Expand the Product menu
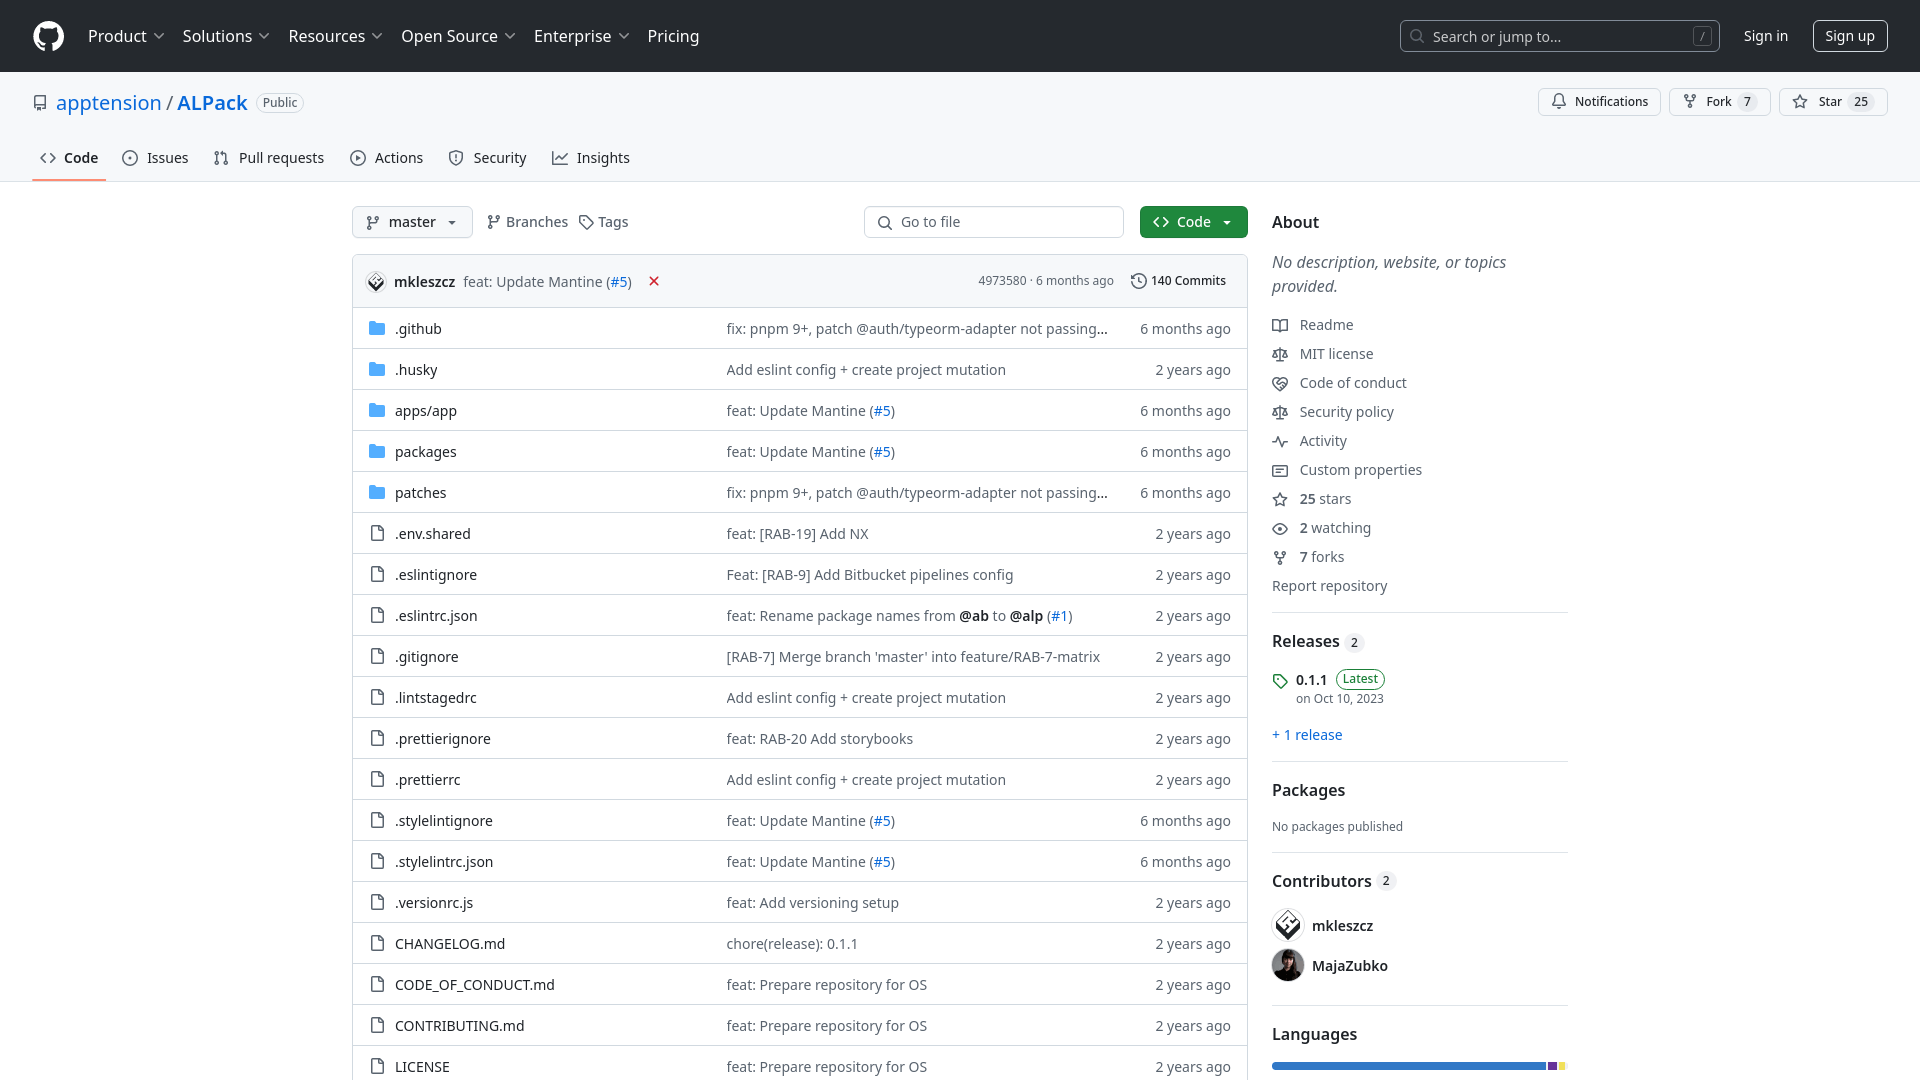The width and height of the screenshot is (1920, 1080). click(126, 36)
